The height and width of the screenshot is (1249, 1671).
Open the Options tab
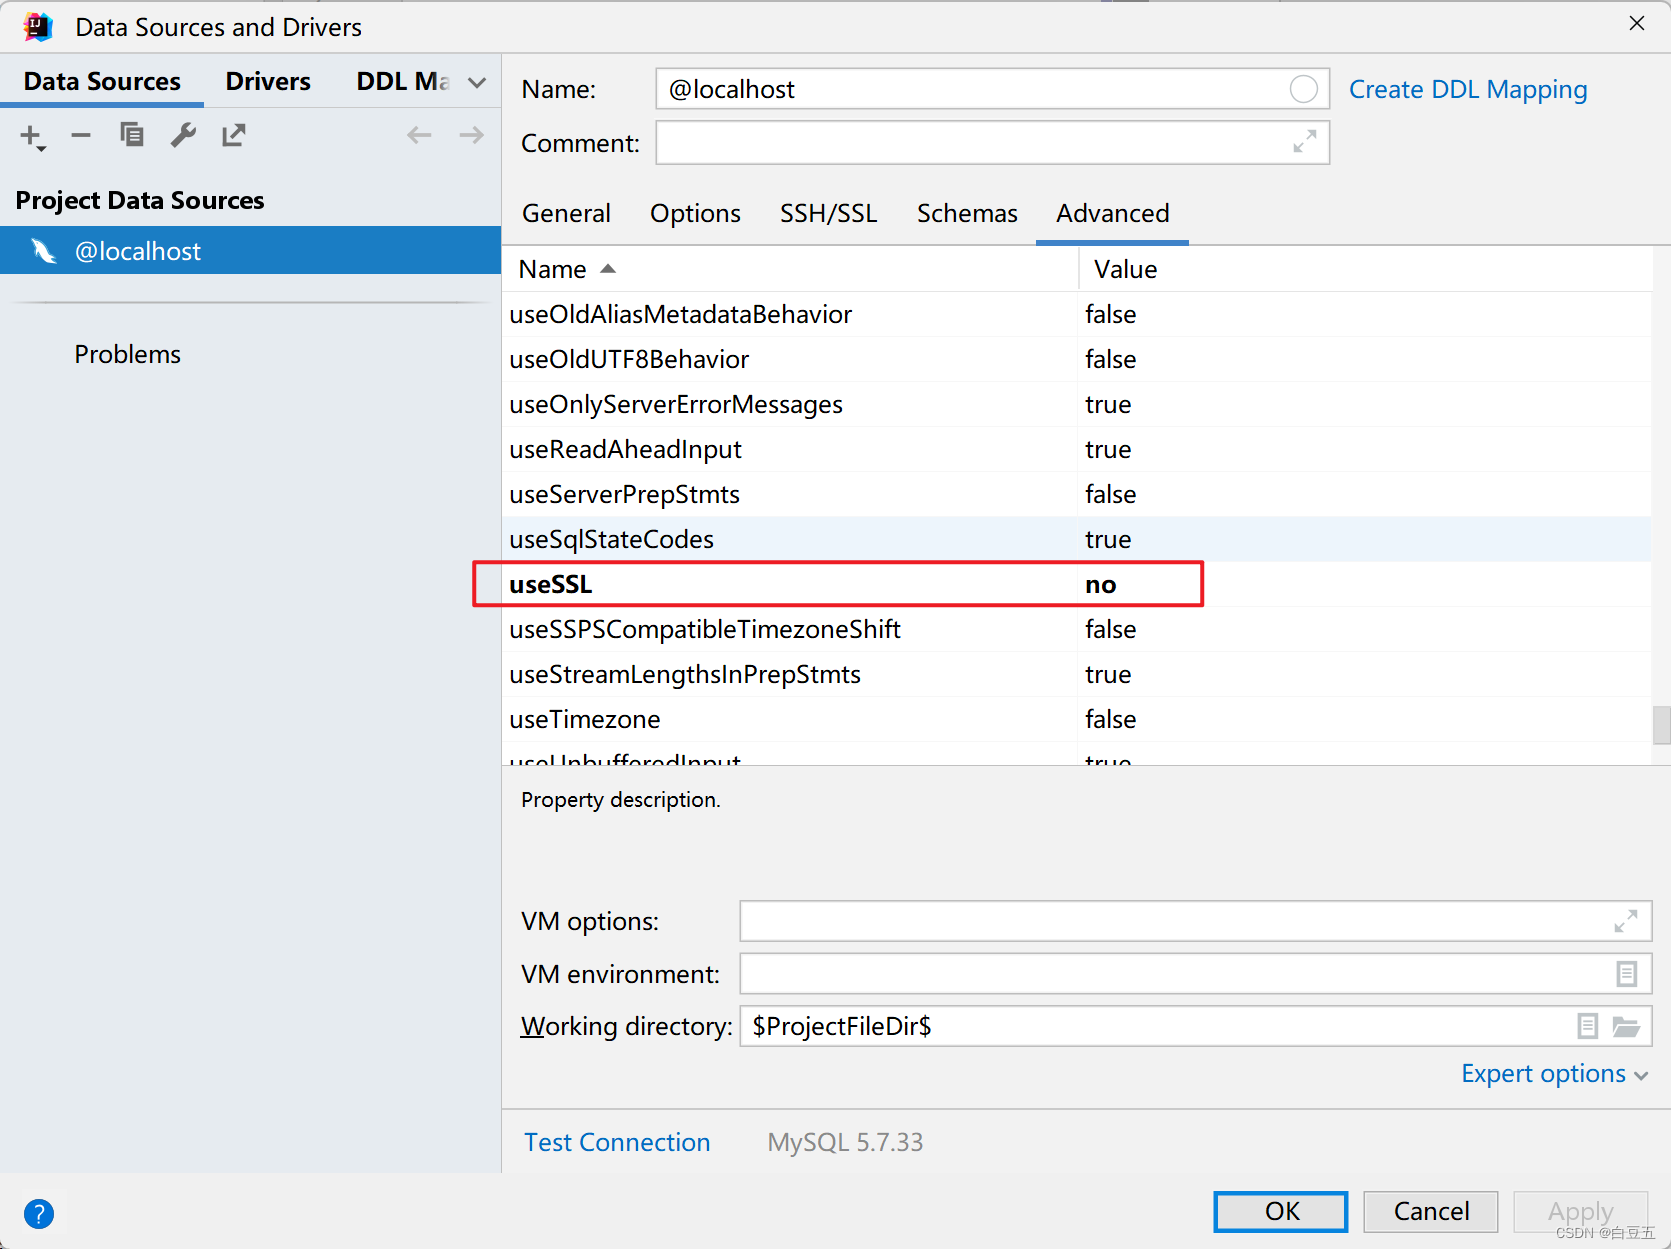(x=695, y=213)
